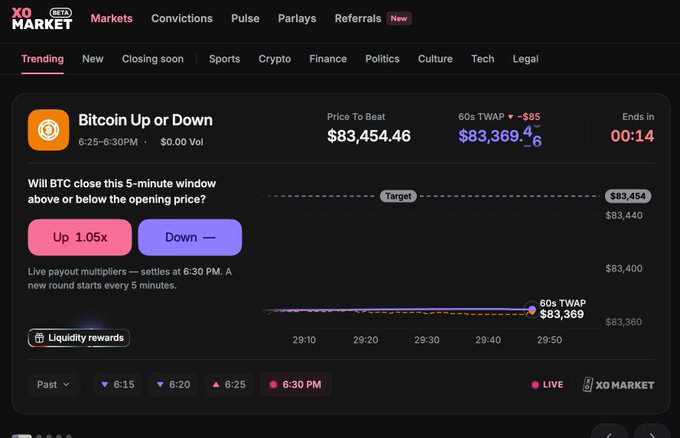Viewport: 680px width, 438px height.
Task: Filter by Closing soon
Action: (153, 59)
